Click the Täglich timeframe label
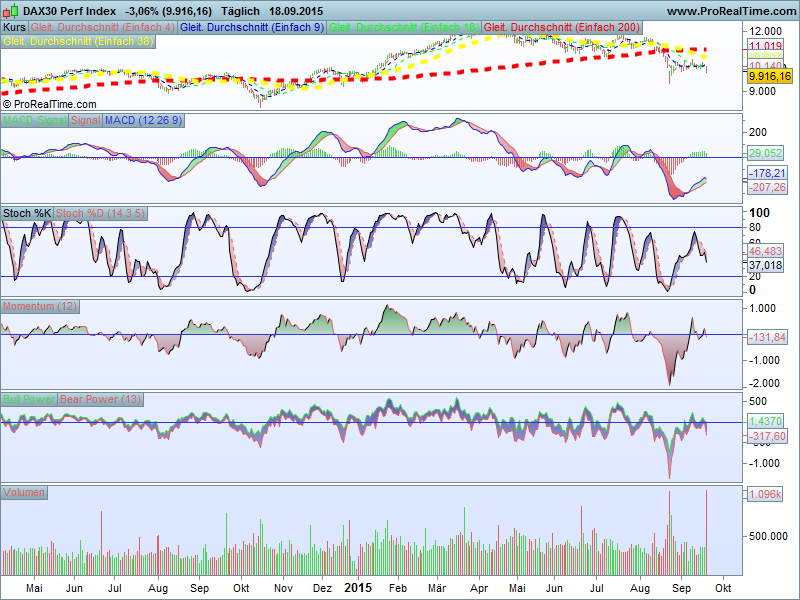Image resolution: width=800 pixels, height=600 pixels. pyautogui.click(x=240, y=11)
